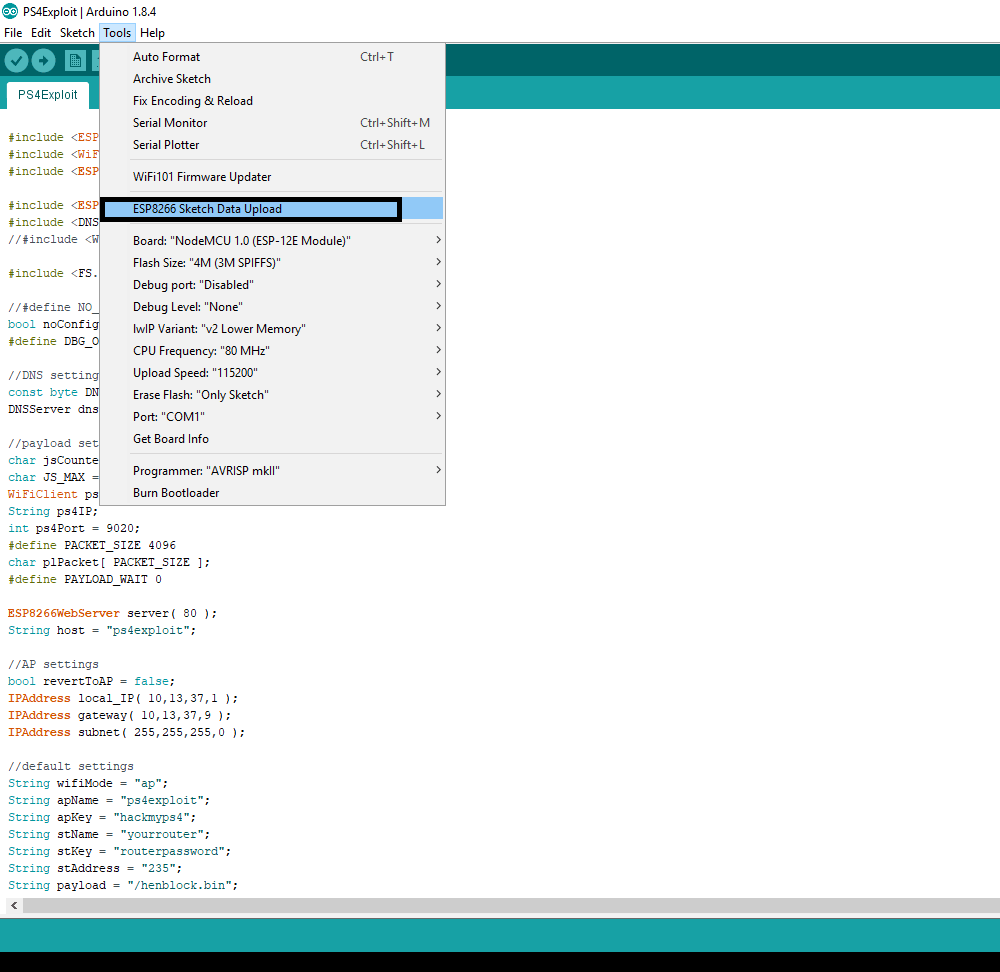Click the line String payload = "/henblock.bin"
The height and width of the screenshot is (972, 1000).
coord(123,885)
